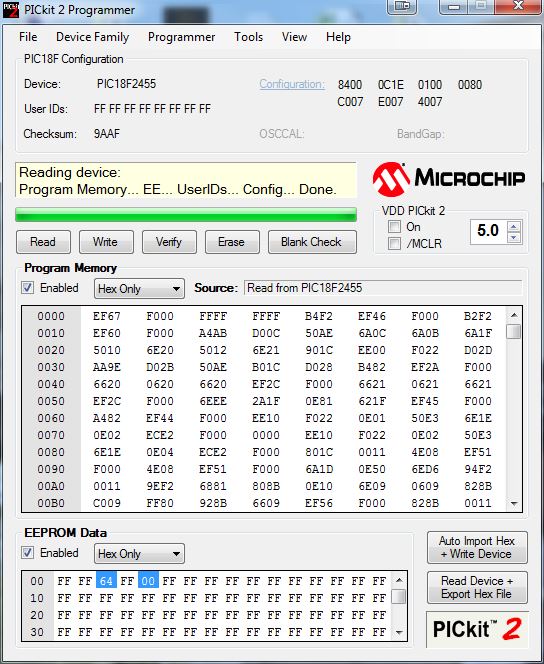Increase VDD voltage with up arrow
This screenshot has width=544, height=664.
(x=514, y=227)
